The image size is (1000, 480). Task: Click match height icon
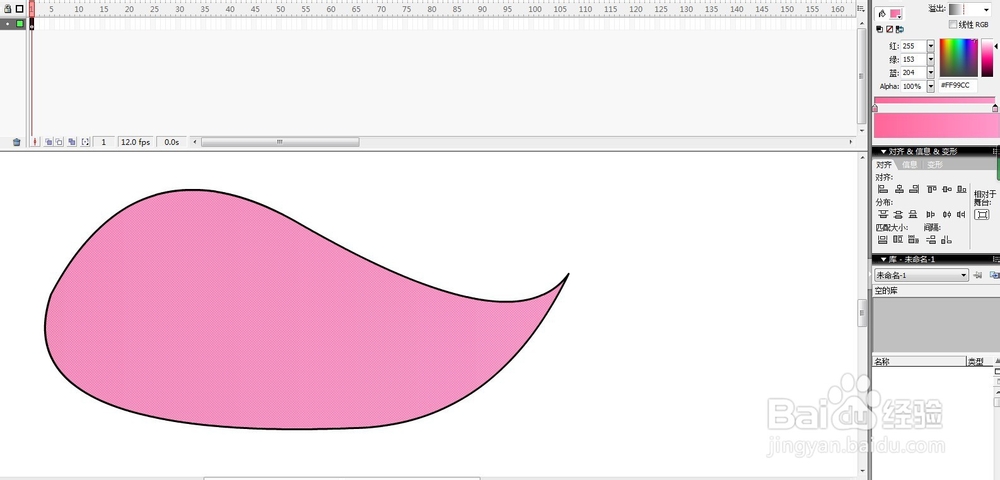click(898, 240)
